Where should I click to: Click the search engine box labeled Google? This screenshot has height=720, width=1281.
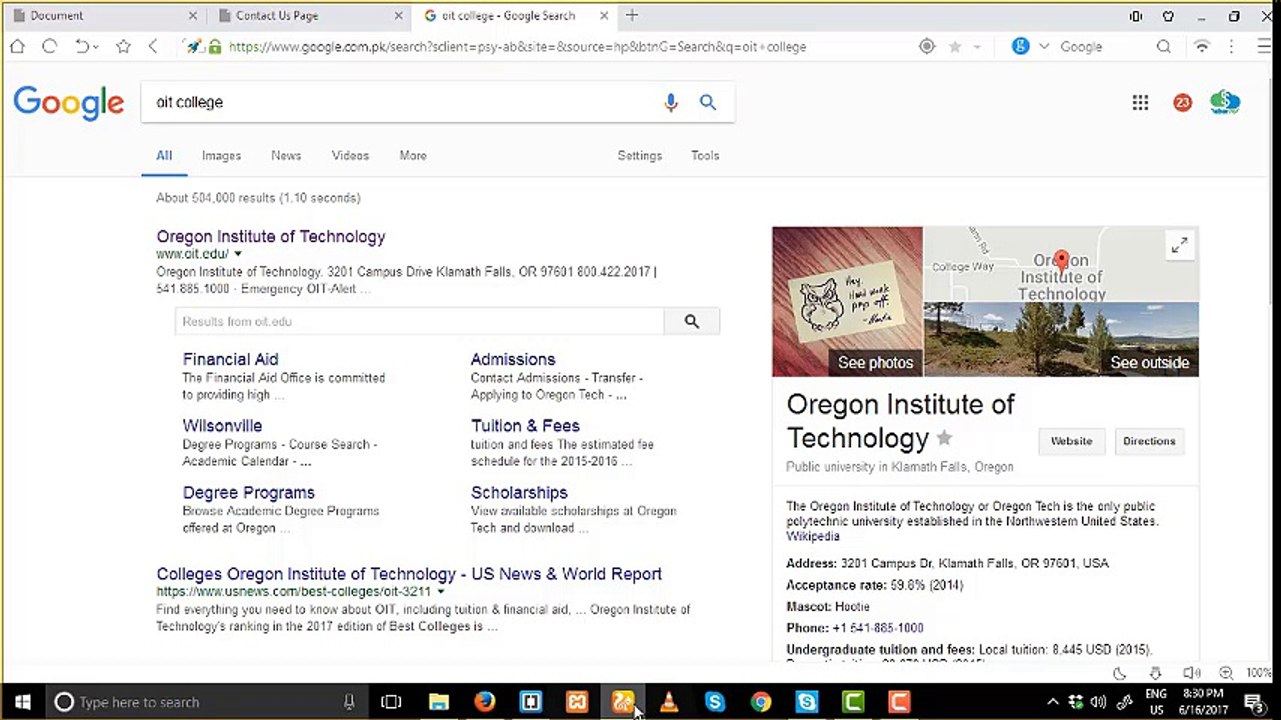tap(1080, 47)
